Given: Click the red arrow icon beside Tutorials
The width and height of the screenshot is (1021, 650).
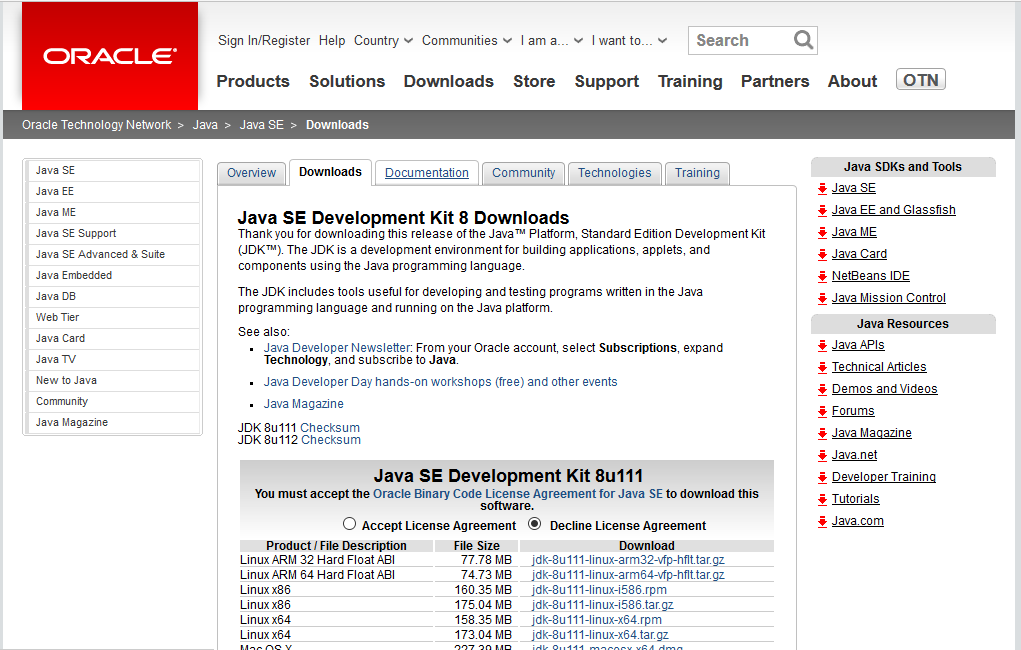Looking at the screenshot, I should pyautogui.click(x=822, y=500).
